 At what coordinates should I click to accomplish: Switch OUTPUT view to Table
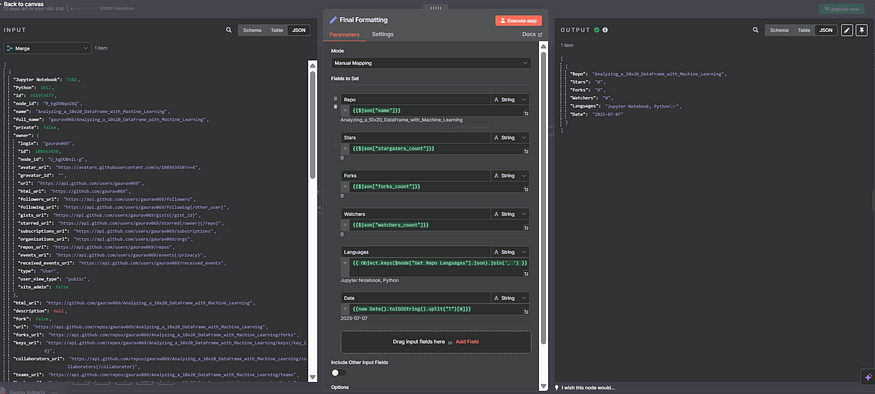point(804,30)
